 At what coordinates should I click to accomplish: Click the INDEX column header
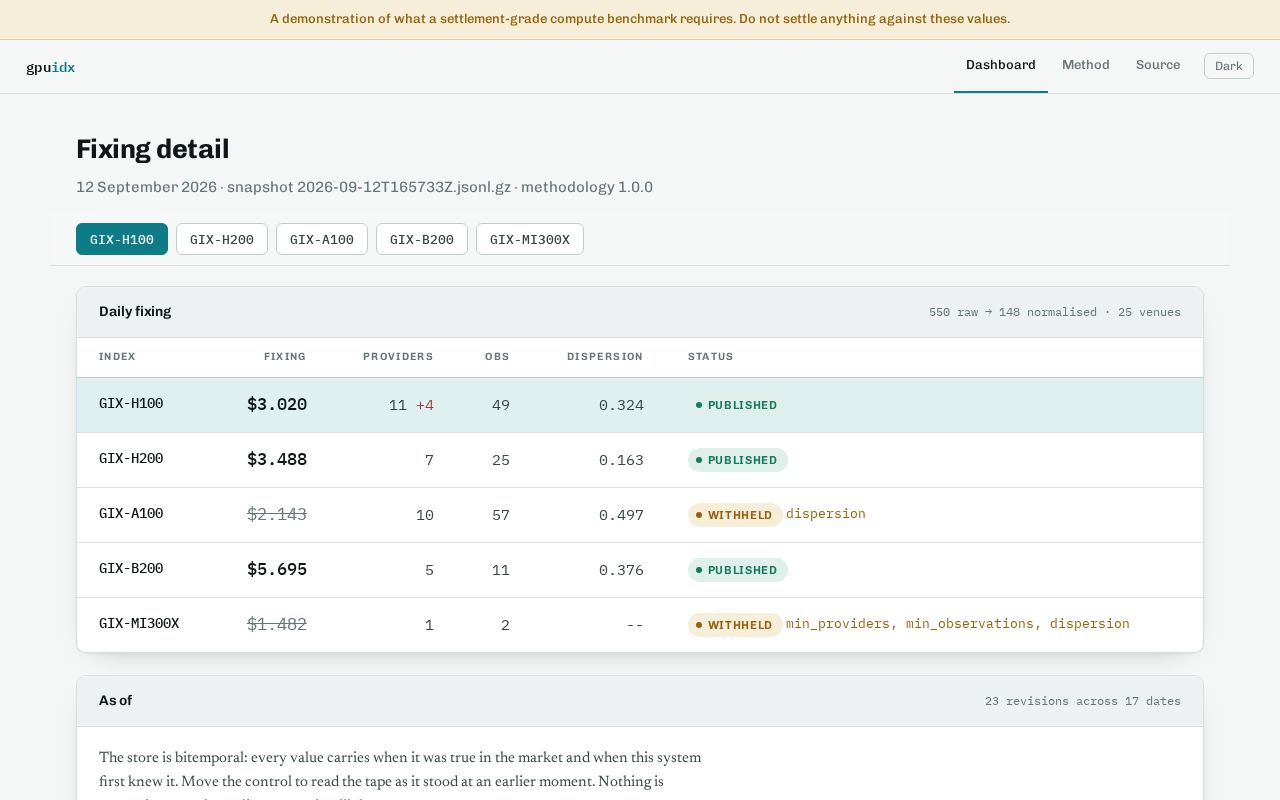pos(117,356)
